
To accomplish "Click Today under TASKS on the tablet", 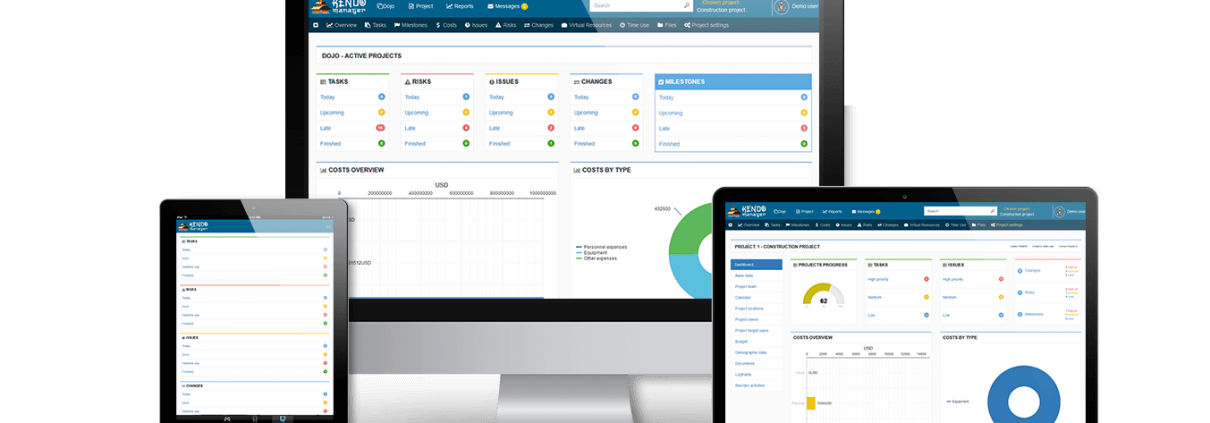I will pos(186,250).
